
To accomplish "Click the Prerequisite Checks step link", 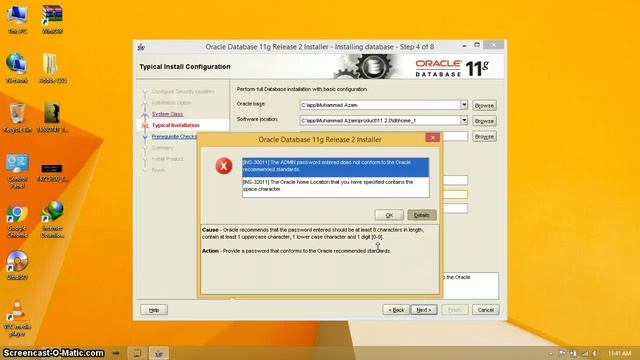I will (174, 136).
